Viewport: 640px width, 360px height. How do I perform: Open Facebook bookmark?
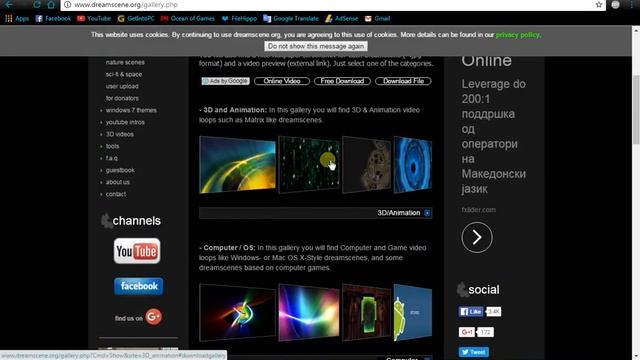point(53,18)
